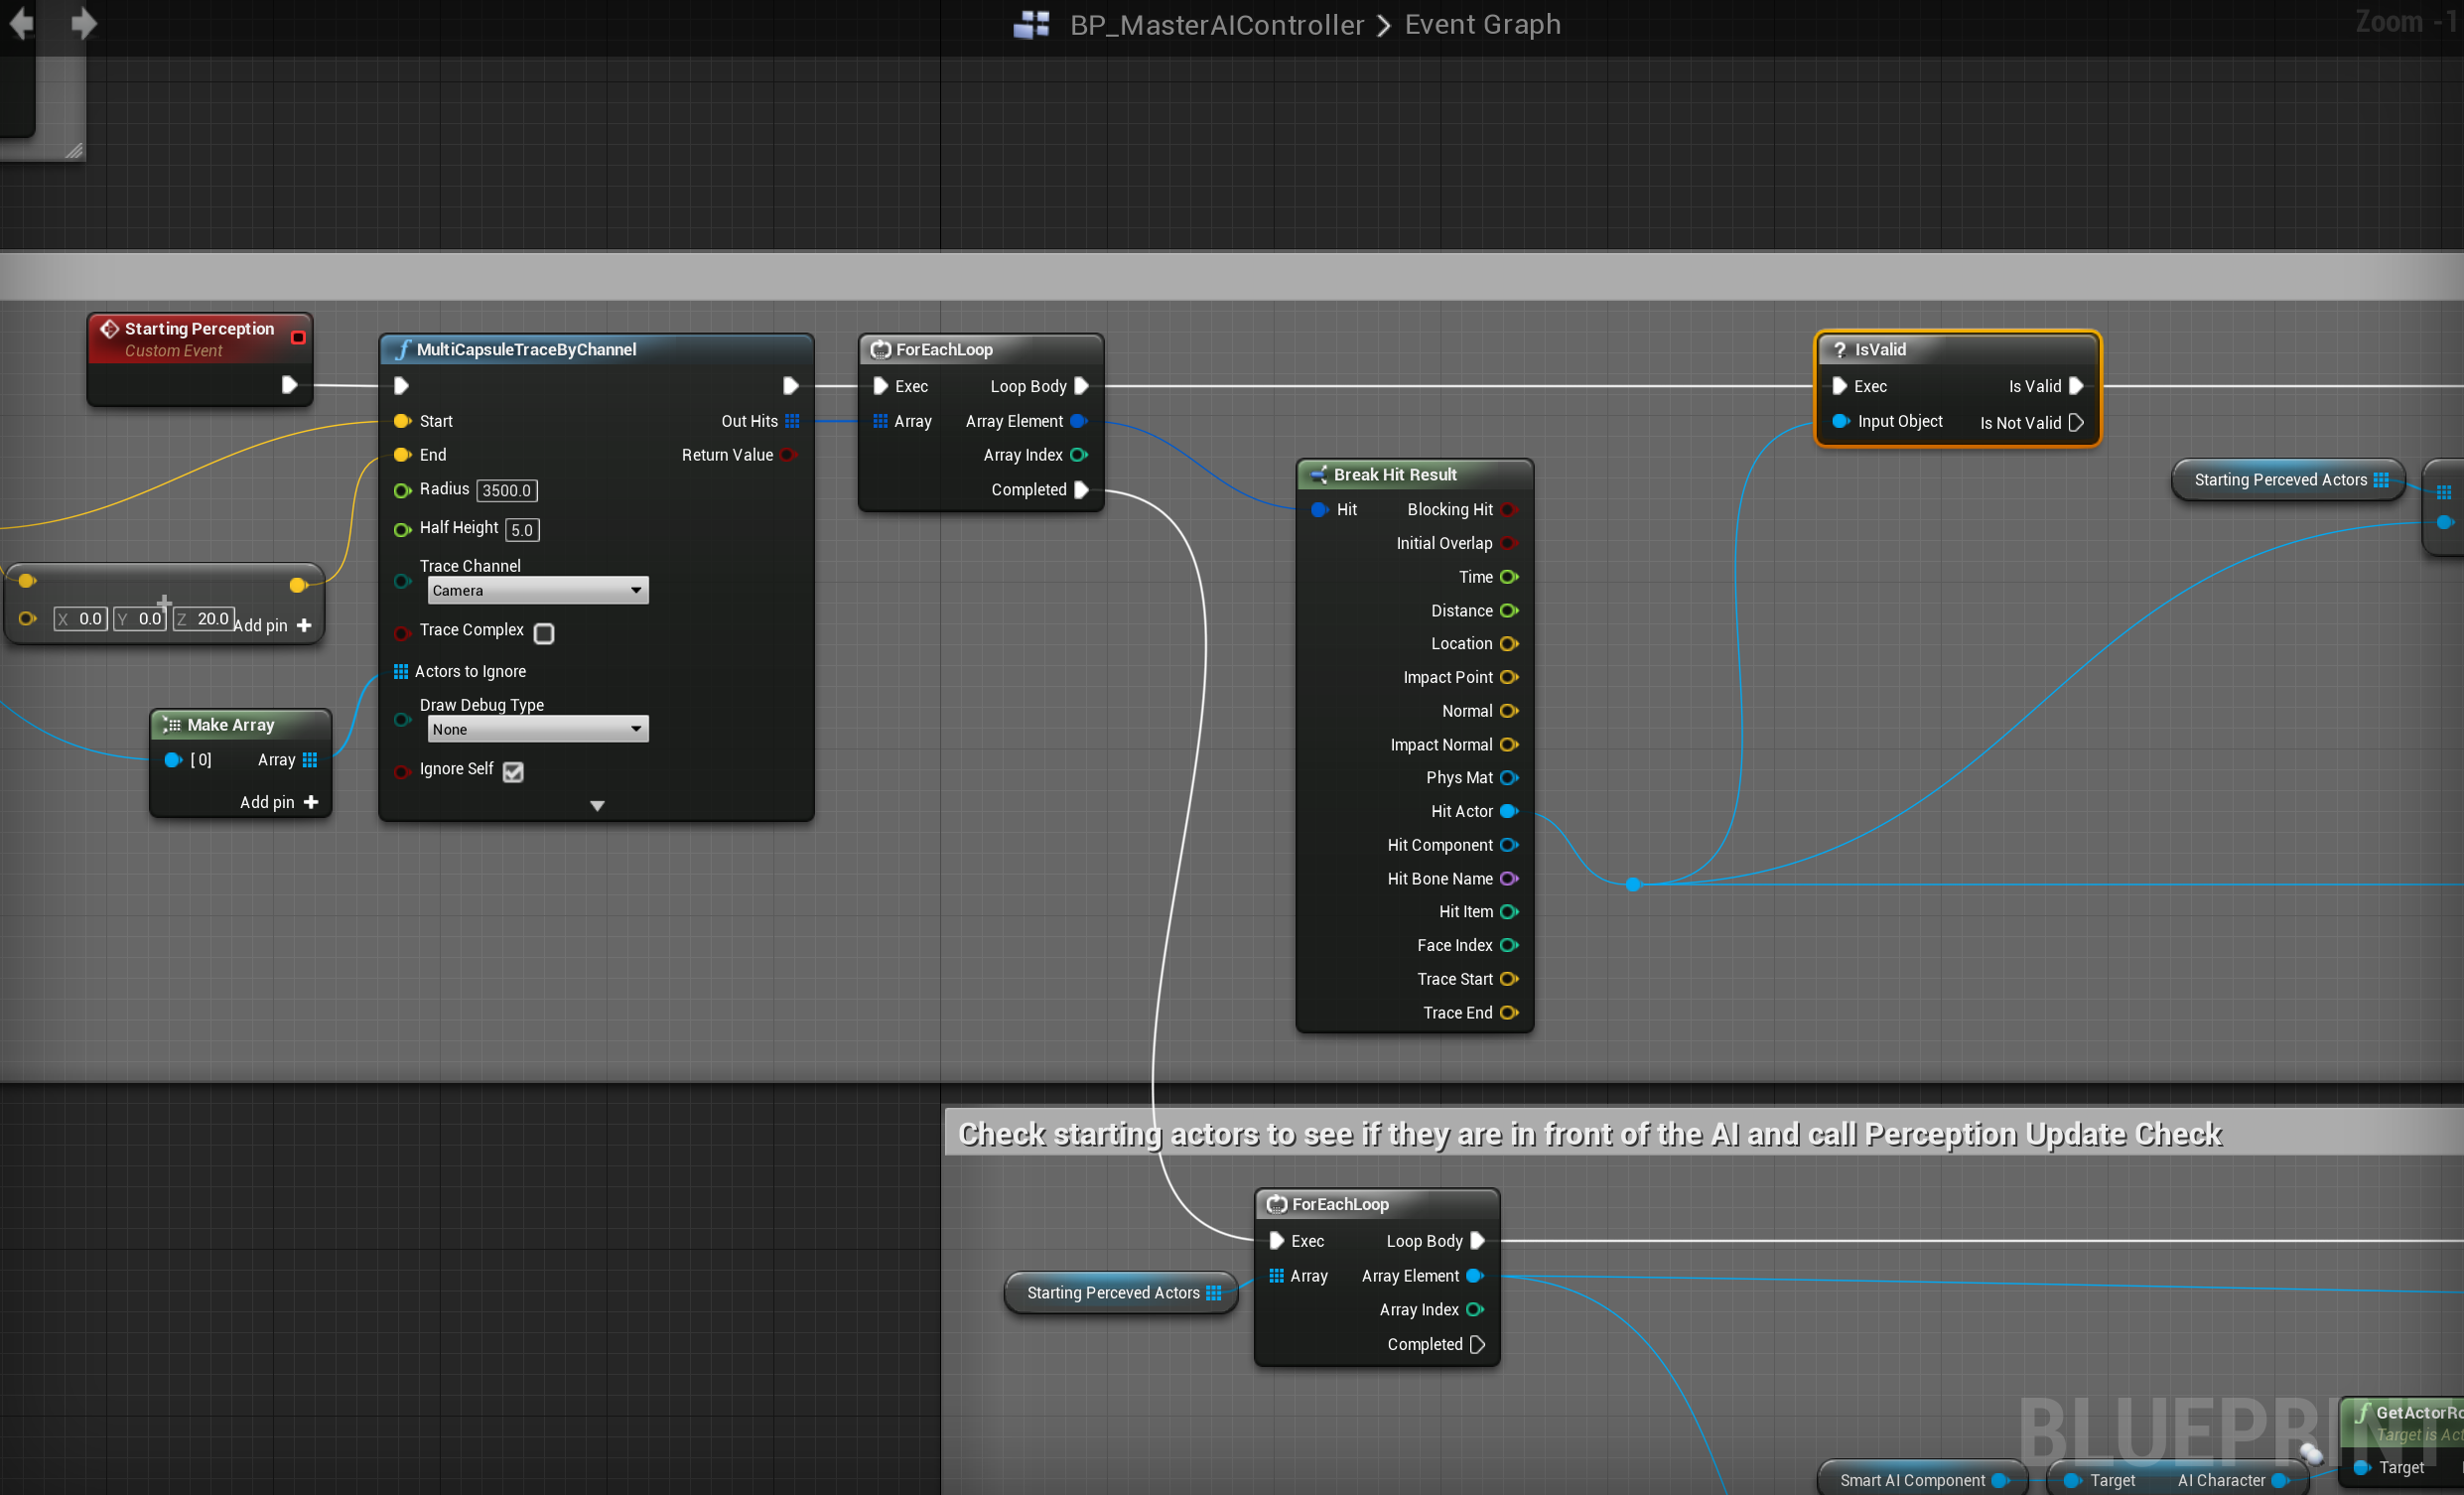
Task: Click Add pin on Make Array node
Action: tap(279, 802)
